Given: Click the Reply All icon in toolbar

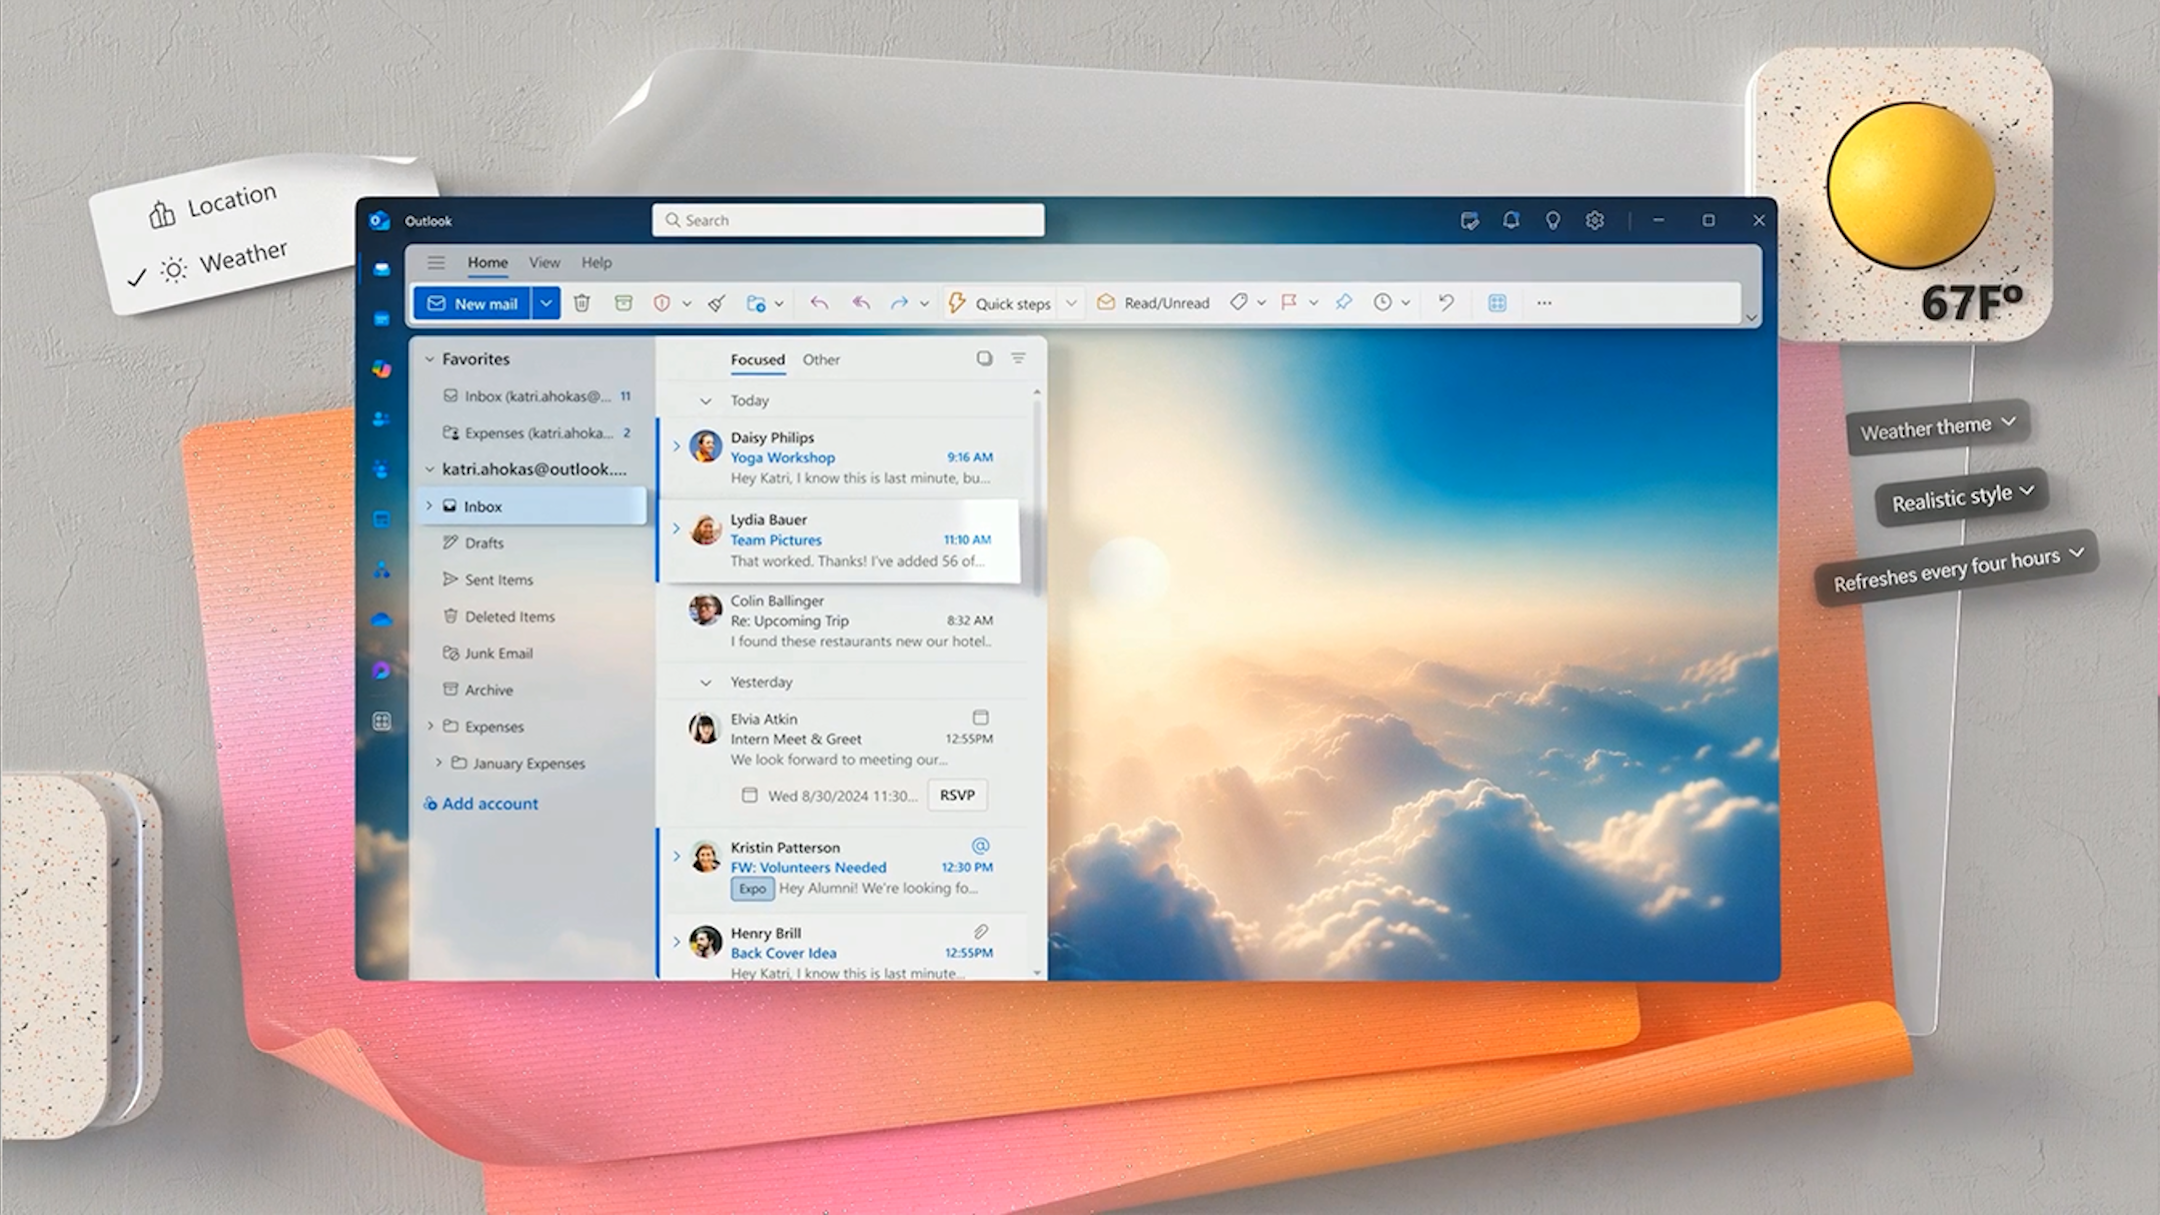Looking at the screenshot, I should point(857,303).
